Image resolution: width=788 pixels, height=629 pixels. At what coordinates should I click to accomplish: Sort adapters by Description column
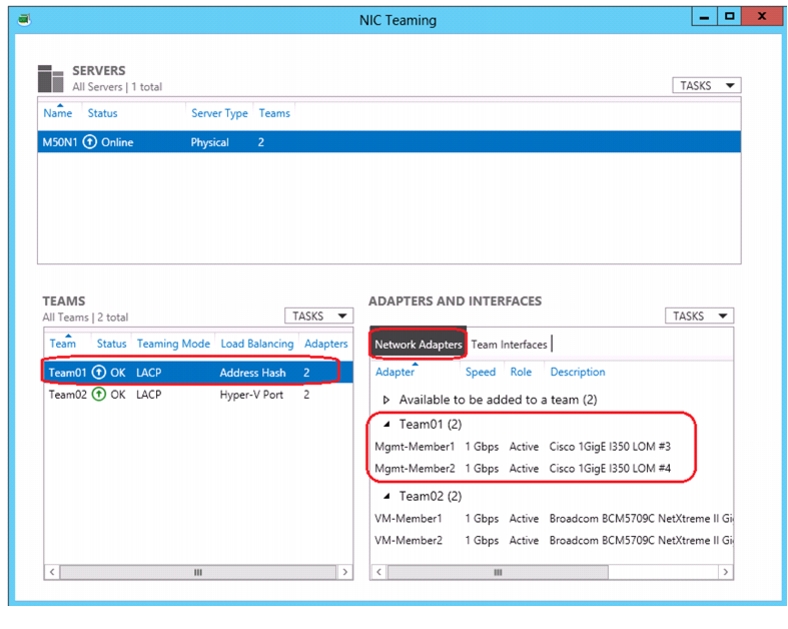(x=577, y=372)
